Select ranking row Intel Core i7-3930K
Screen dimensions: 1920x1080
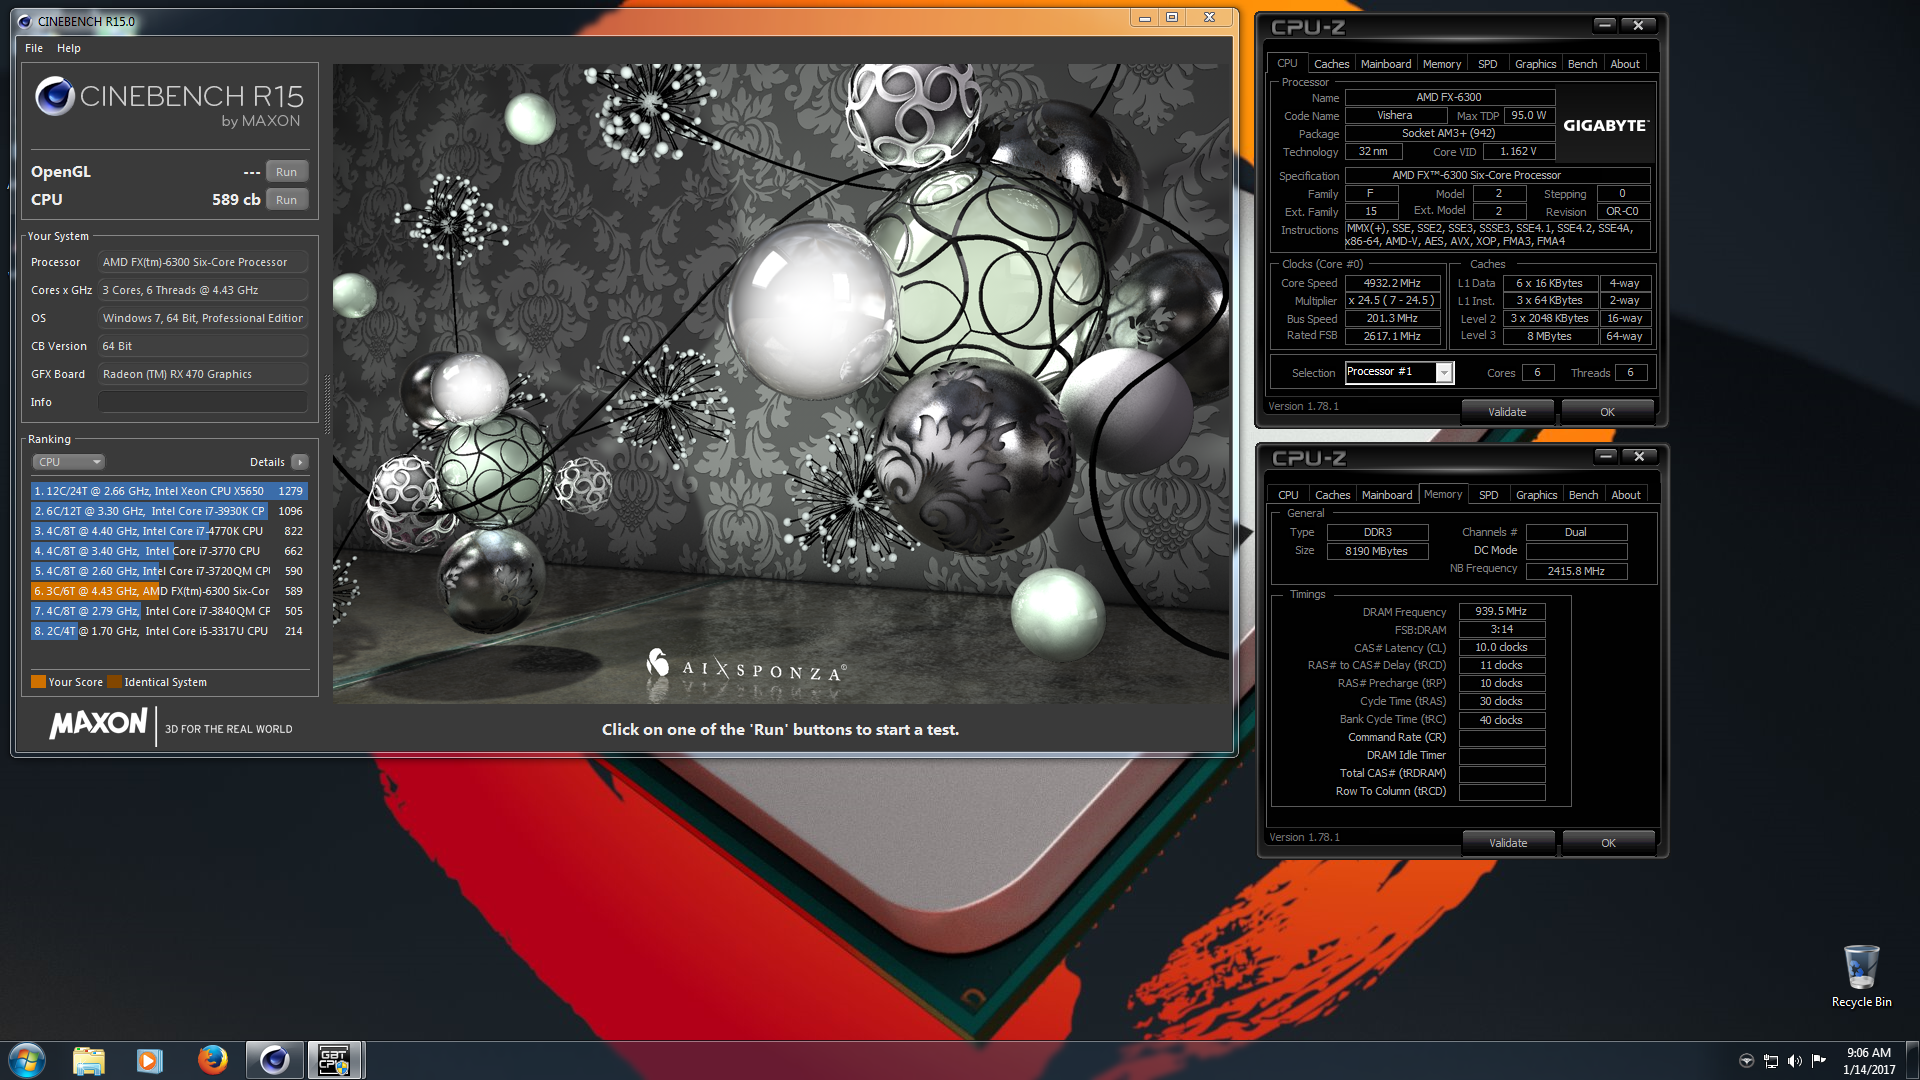[169, 511]
